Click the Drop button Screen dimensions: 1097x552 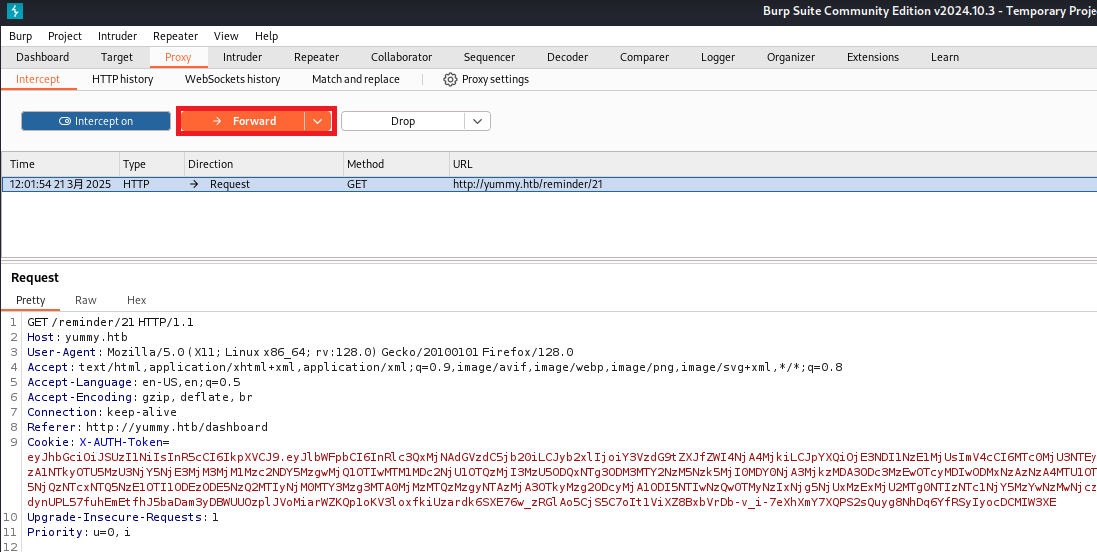tap(402, 121)
